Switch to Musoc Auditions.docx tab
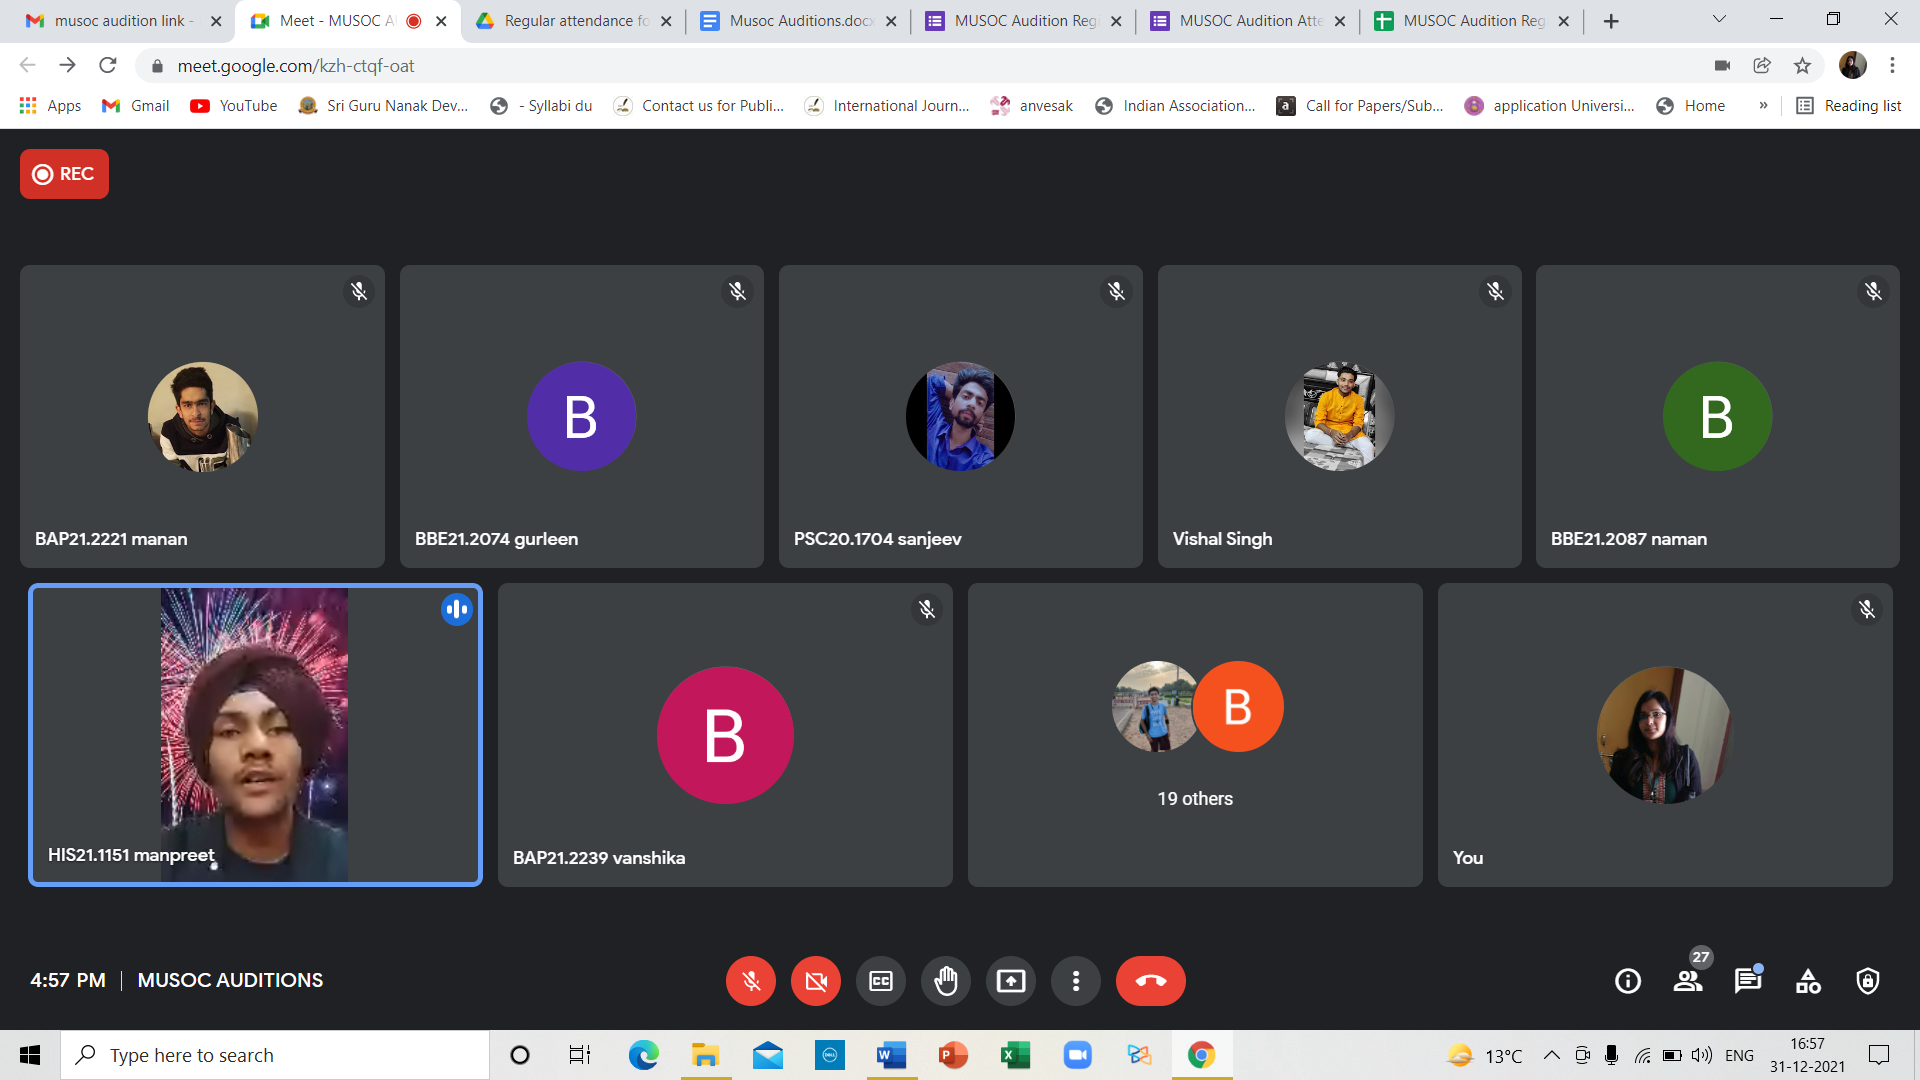The image size is (1920, 1080). point(798,21)
